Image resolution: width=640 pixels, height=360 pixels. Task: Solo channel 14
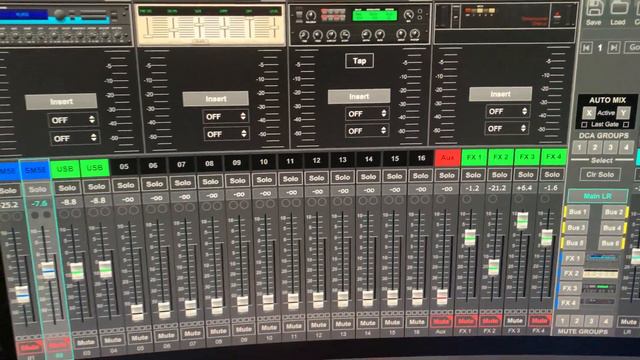tap(368, 177)
